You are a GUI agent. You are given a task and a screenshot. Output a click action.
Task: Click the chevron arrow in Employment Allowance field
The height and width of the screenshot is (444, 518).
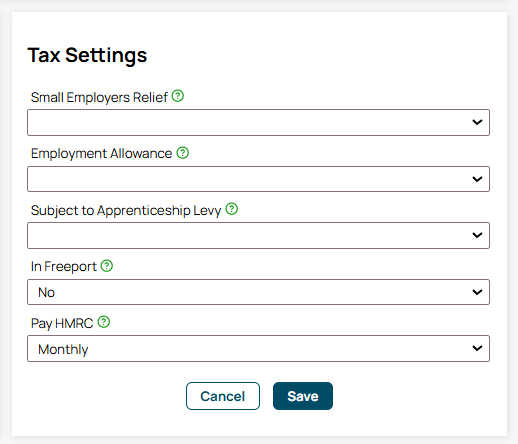[477, 179]
